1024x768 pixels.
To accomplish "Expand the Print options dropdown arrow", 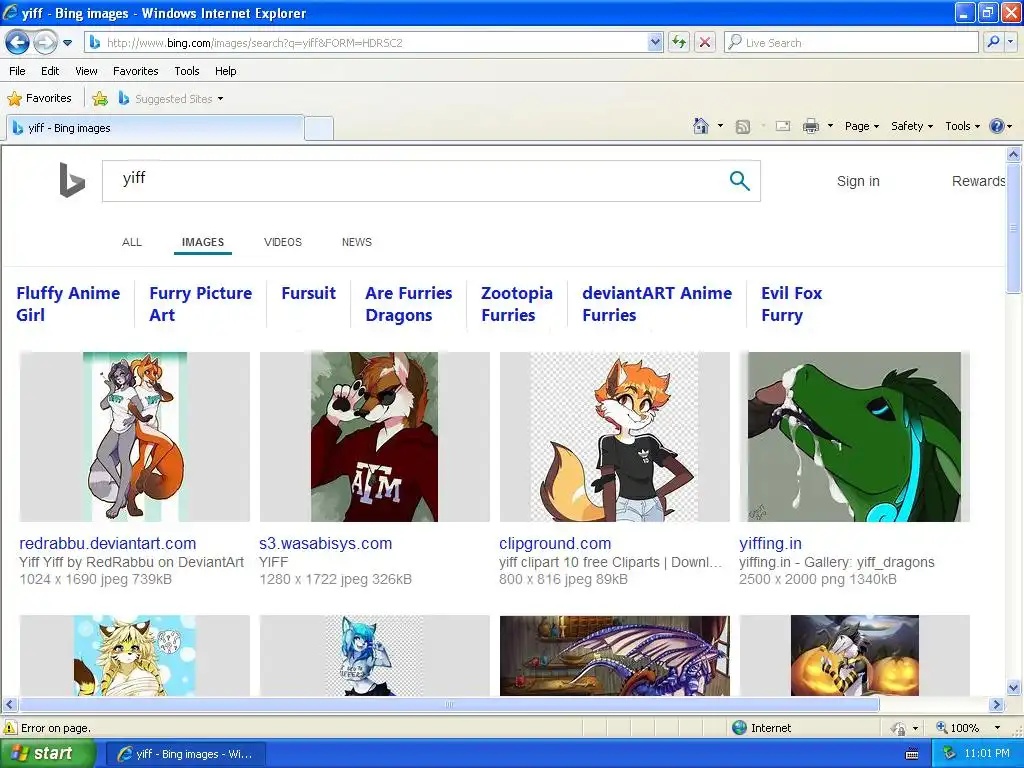I will 830,126.
